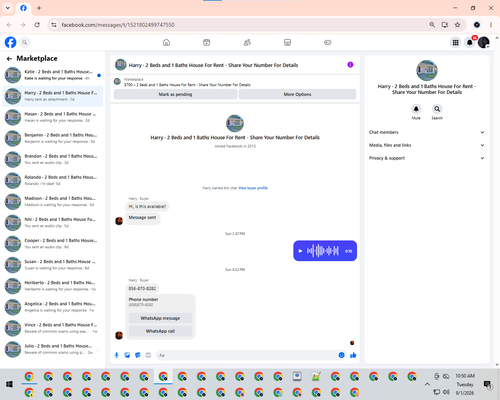Screen dimensions: 500x400
Task: Open the Friends icon in top navigation
Action: tap(247, 42)
